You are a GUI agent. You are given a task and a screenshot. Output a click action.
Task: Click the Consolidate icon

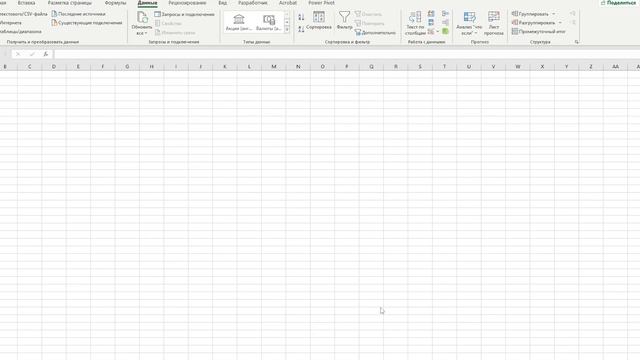(x=445, y=14)
